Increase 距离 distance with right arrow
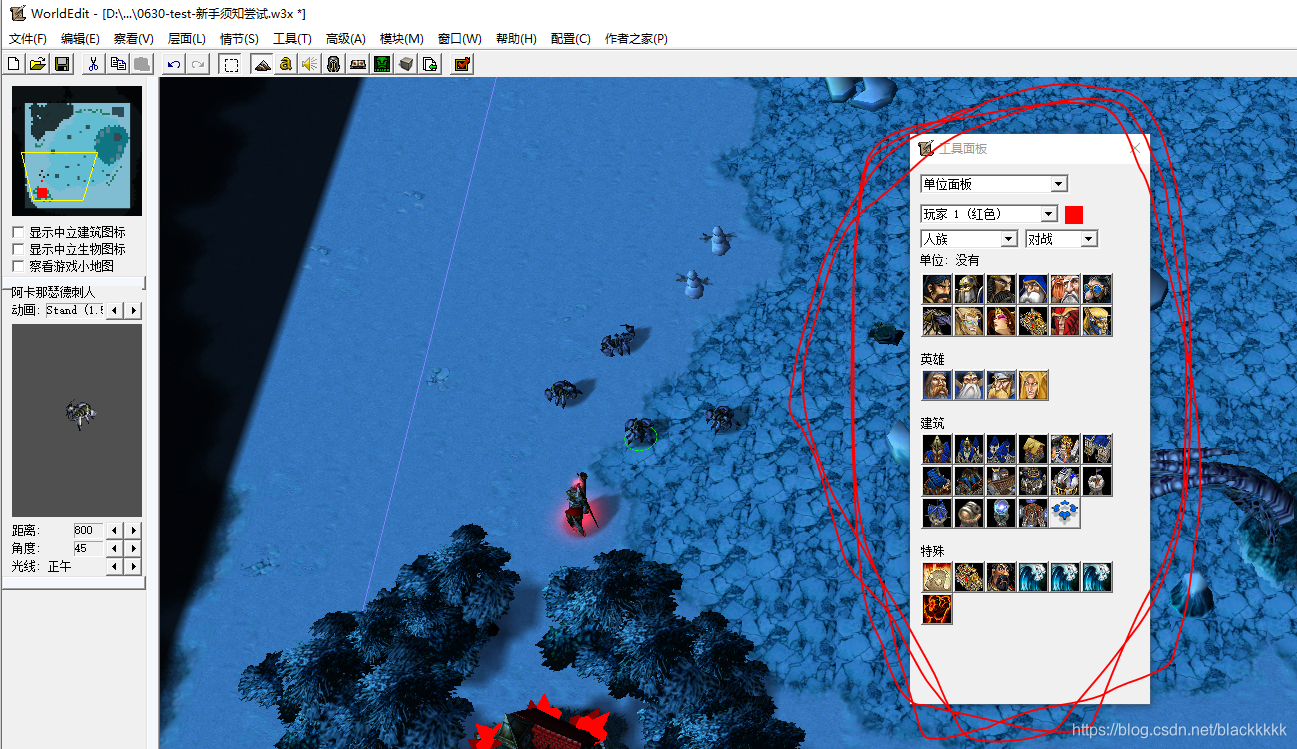This screenshot has width=1297, height=749. point(134,530)
